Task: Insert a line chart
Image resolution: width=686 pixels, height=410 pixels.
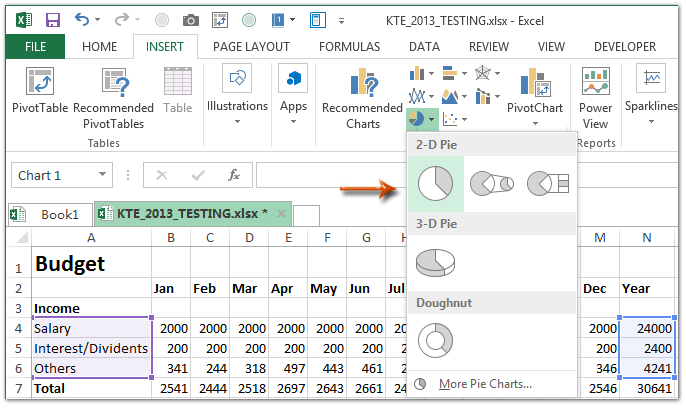Action: tap(417, 96)
